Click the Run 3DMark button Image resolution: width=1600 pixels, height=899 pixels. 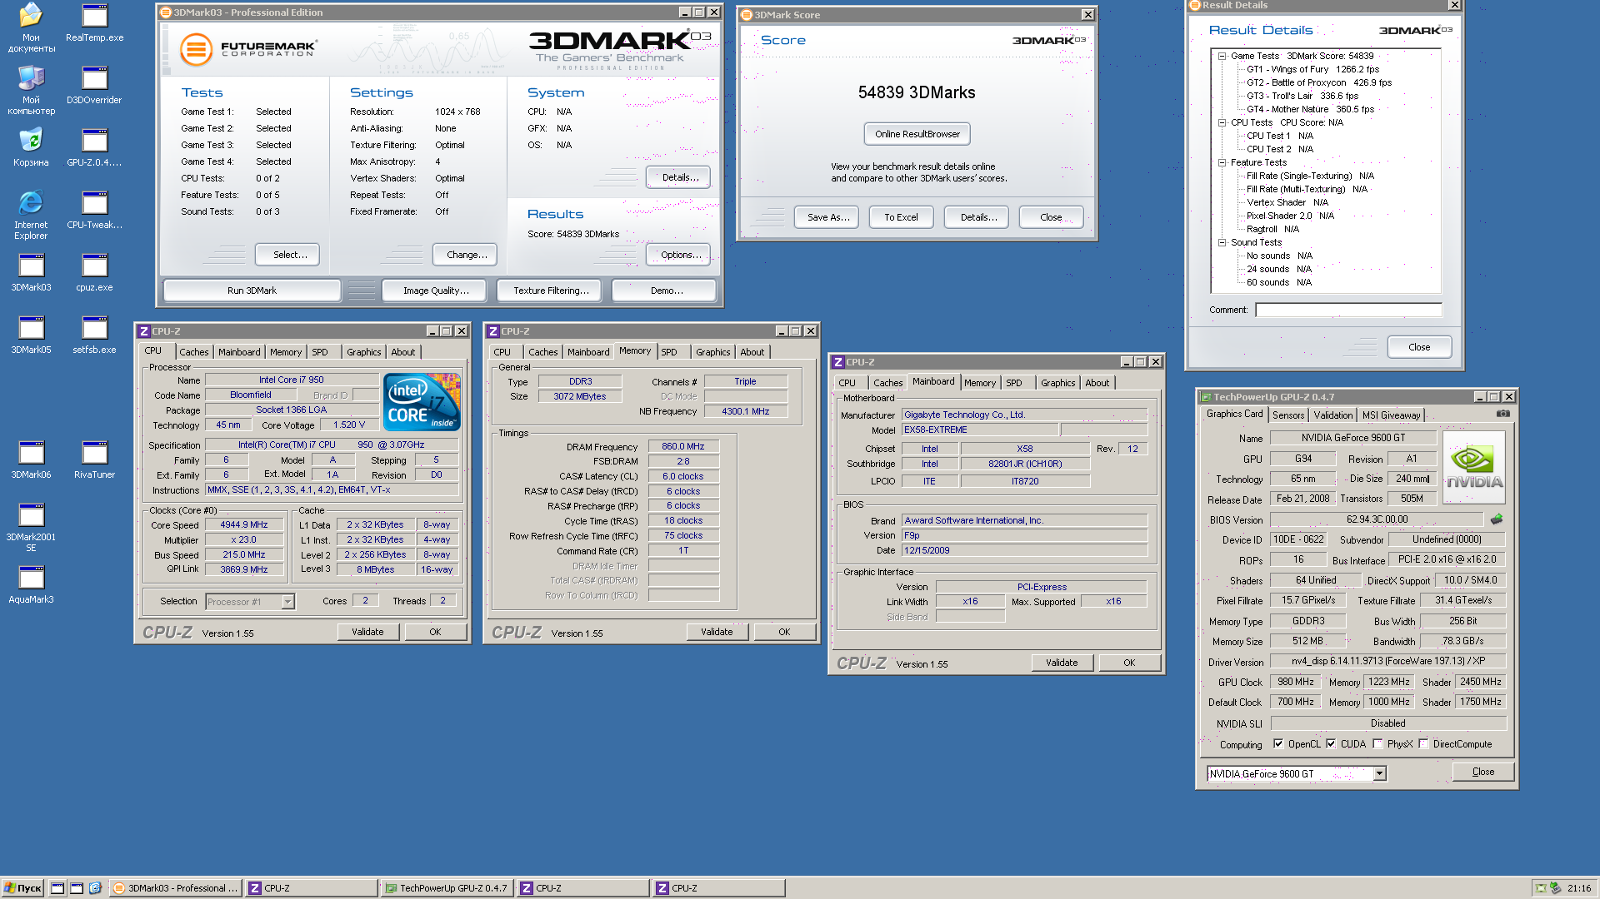252,290
